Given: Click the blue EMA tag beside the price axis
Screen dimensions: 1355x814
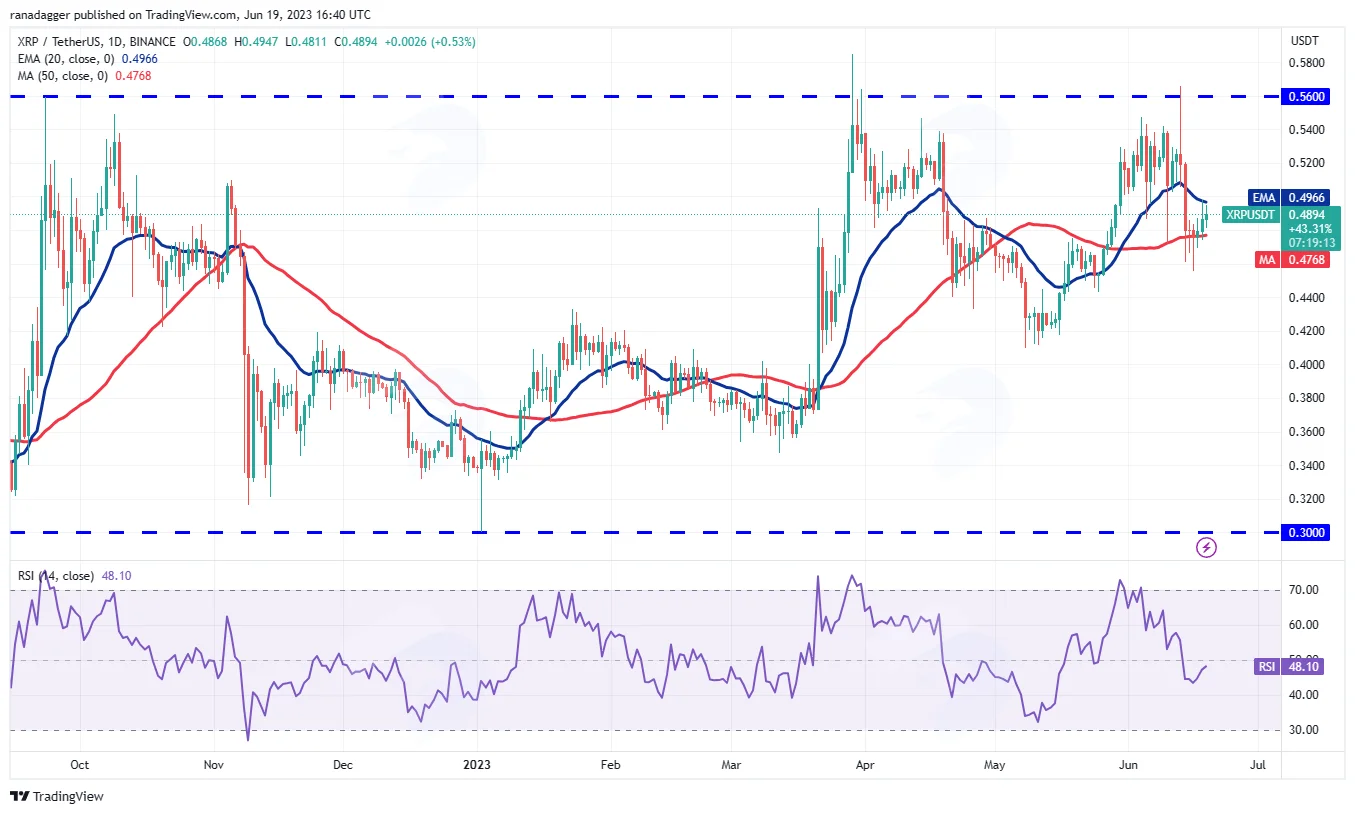Looking at the screenshot, I should [1263, 198].
